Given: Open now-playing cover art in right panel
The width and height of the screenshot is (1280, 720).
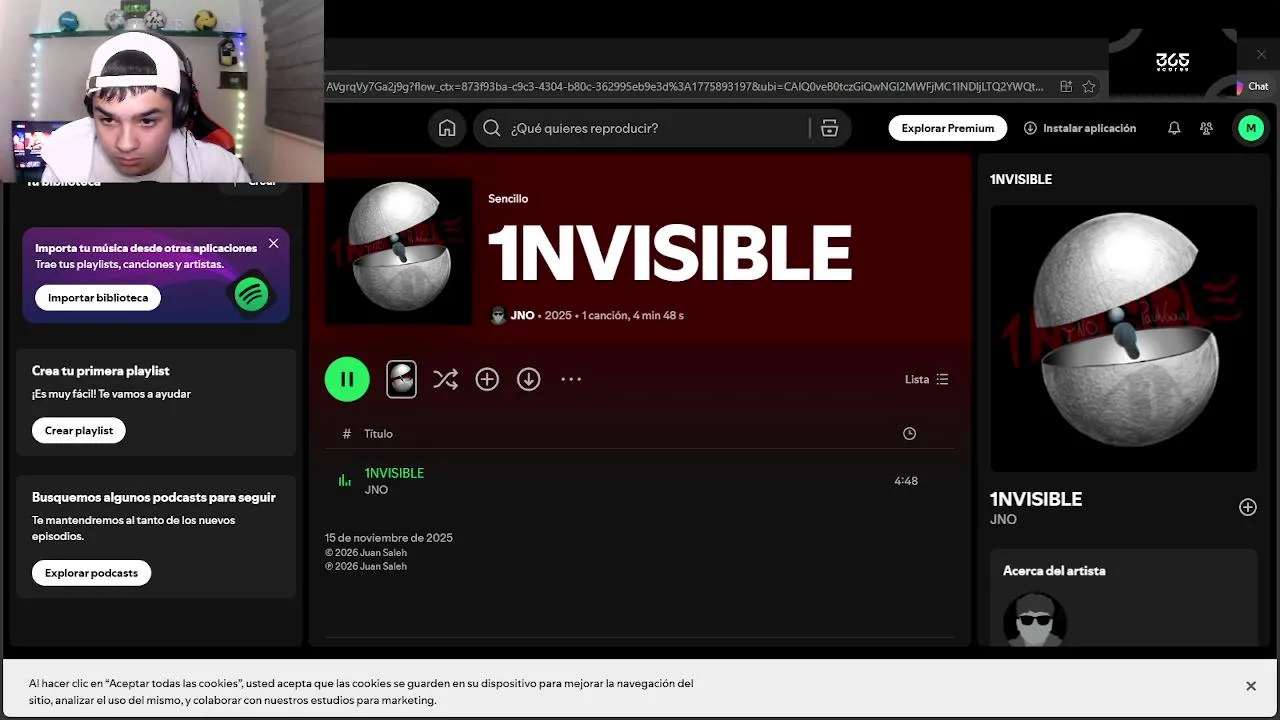Looking at the screenshot, I should pos(1123,338).
